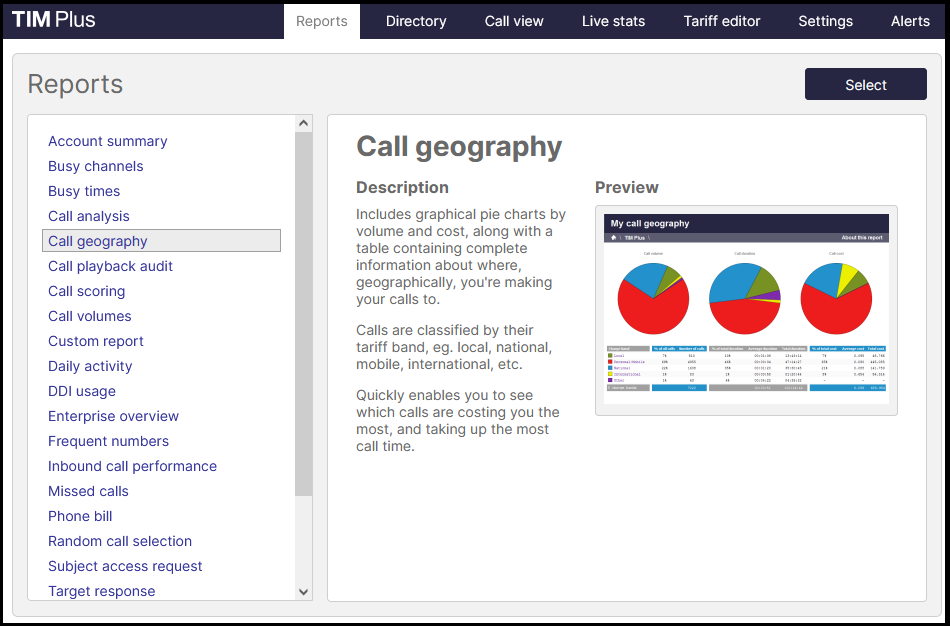Open the Call playback audit report
Screen dimensions: 950x626
tap(110, 266)
